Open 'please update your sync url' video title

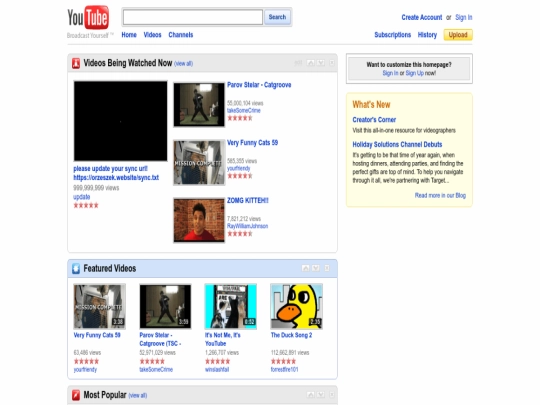(116, 173)
